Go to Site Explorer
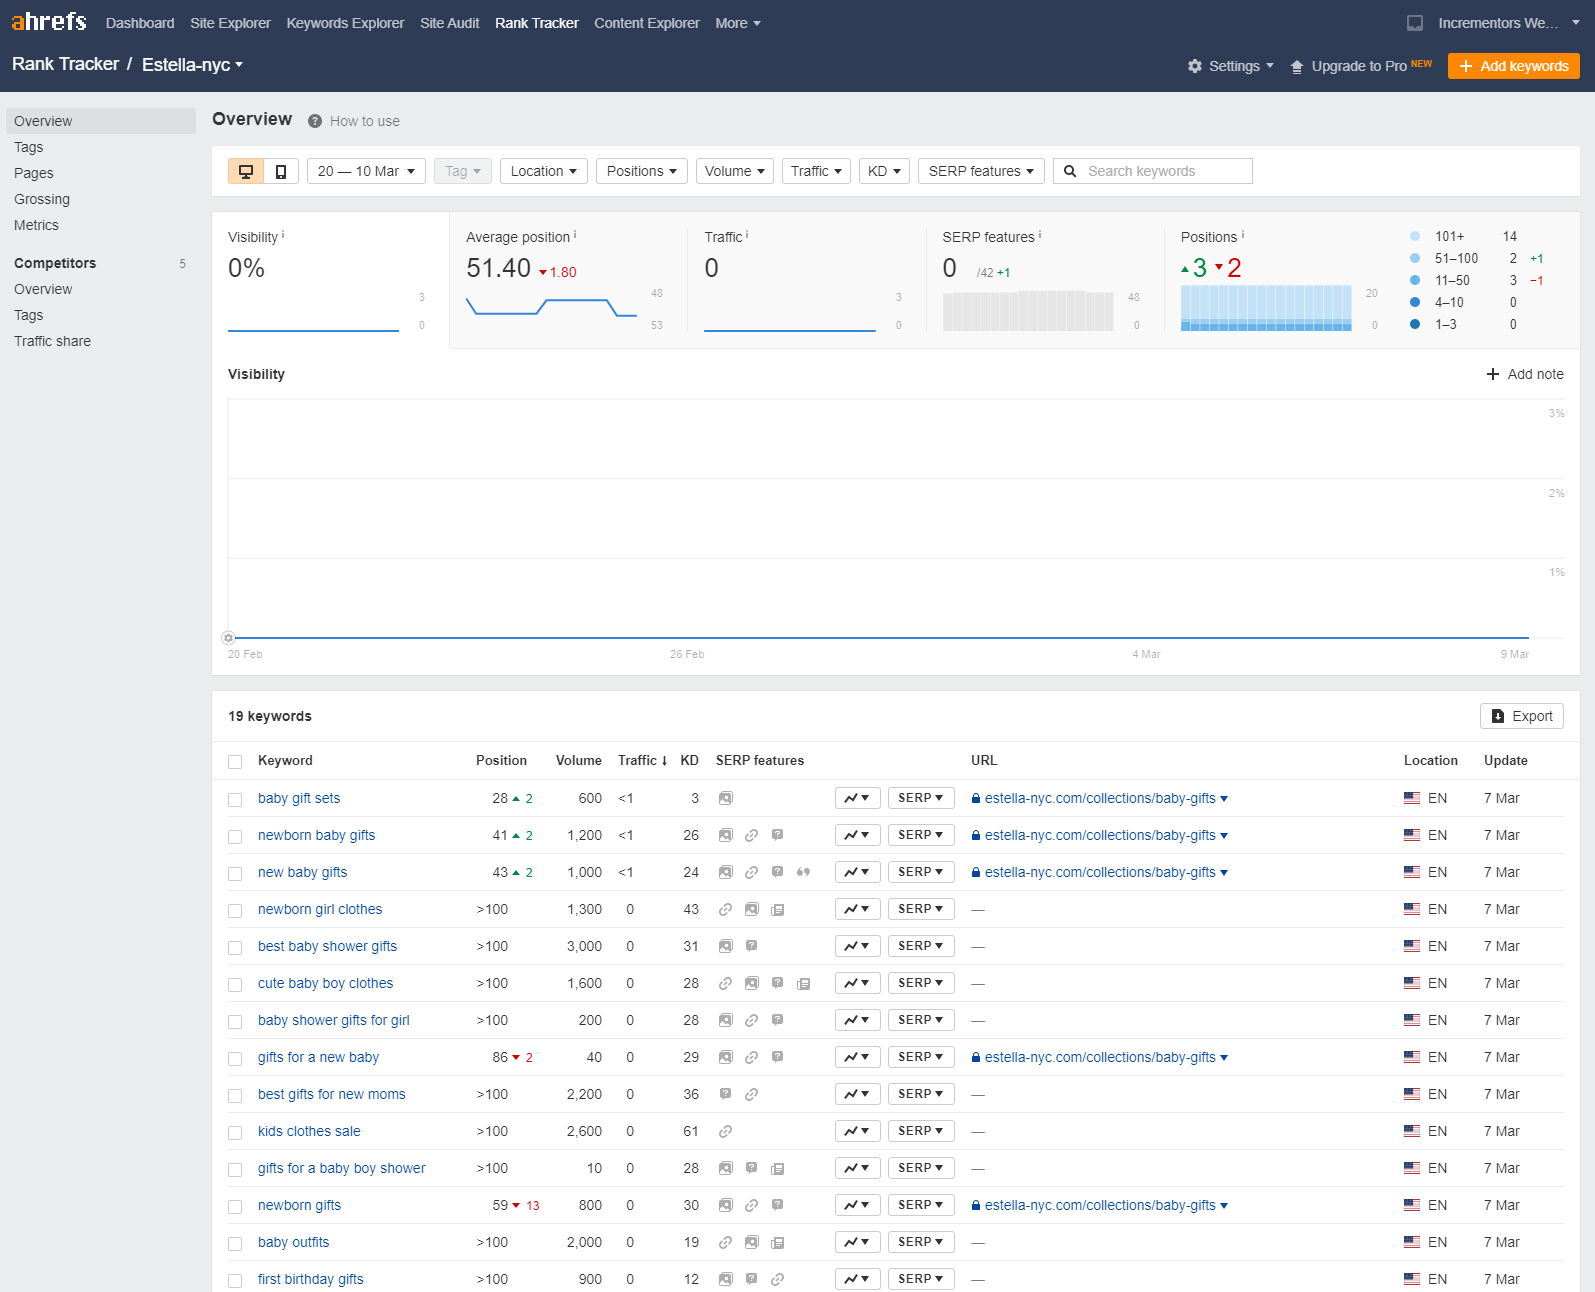The width and height of the screenshot is (1595, 1292). point(230,23)
